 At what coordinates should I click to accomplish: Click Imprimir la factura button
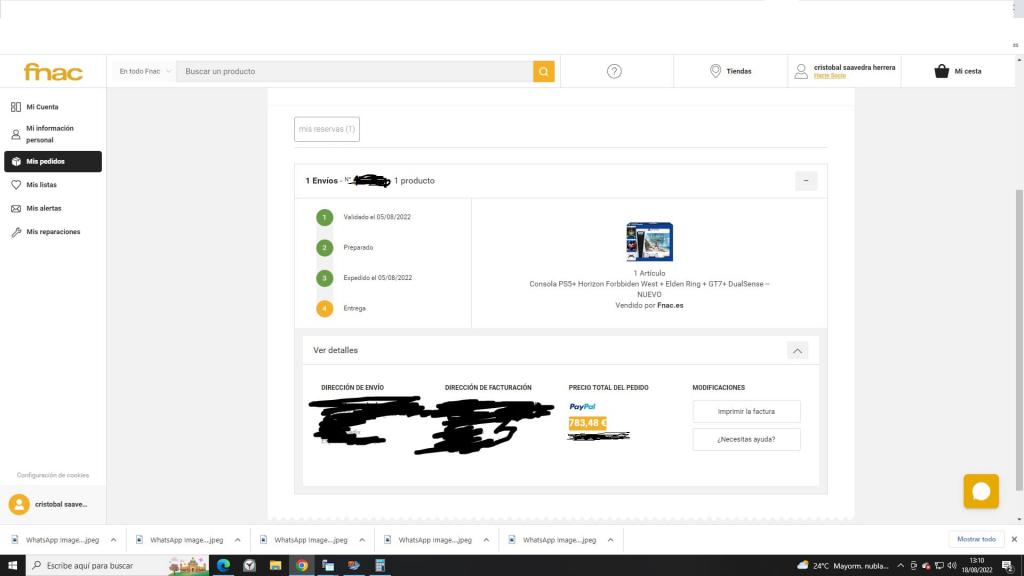click(x=746, y=411)
